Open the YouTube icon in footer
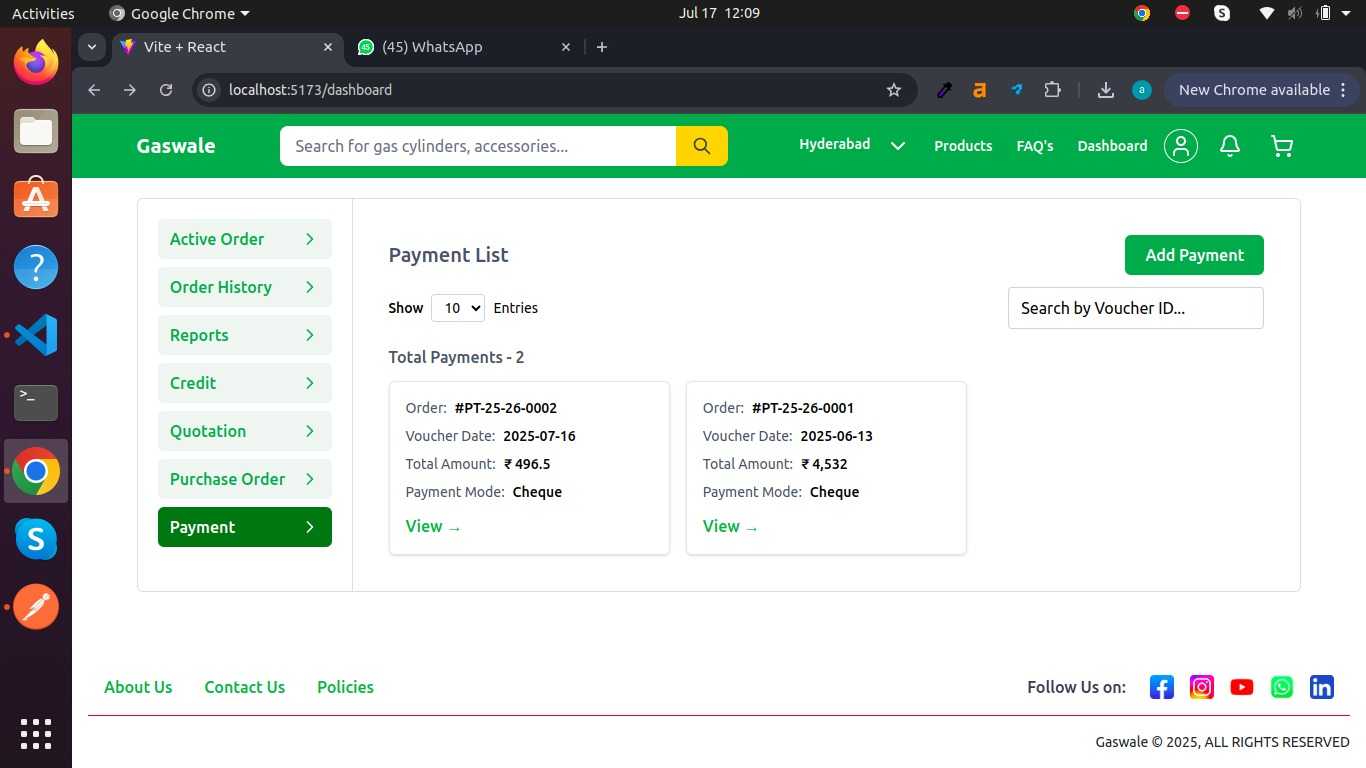This screenshot has height=768, width=1366. (1241, 687)
